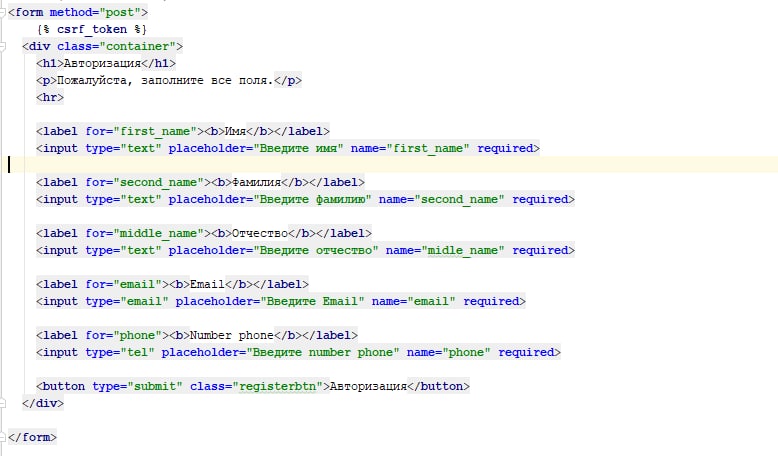Click type="tel" attribute in input

coord(120,352)
